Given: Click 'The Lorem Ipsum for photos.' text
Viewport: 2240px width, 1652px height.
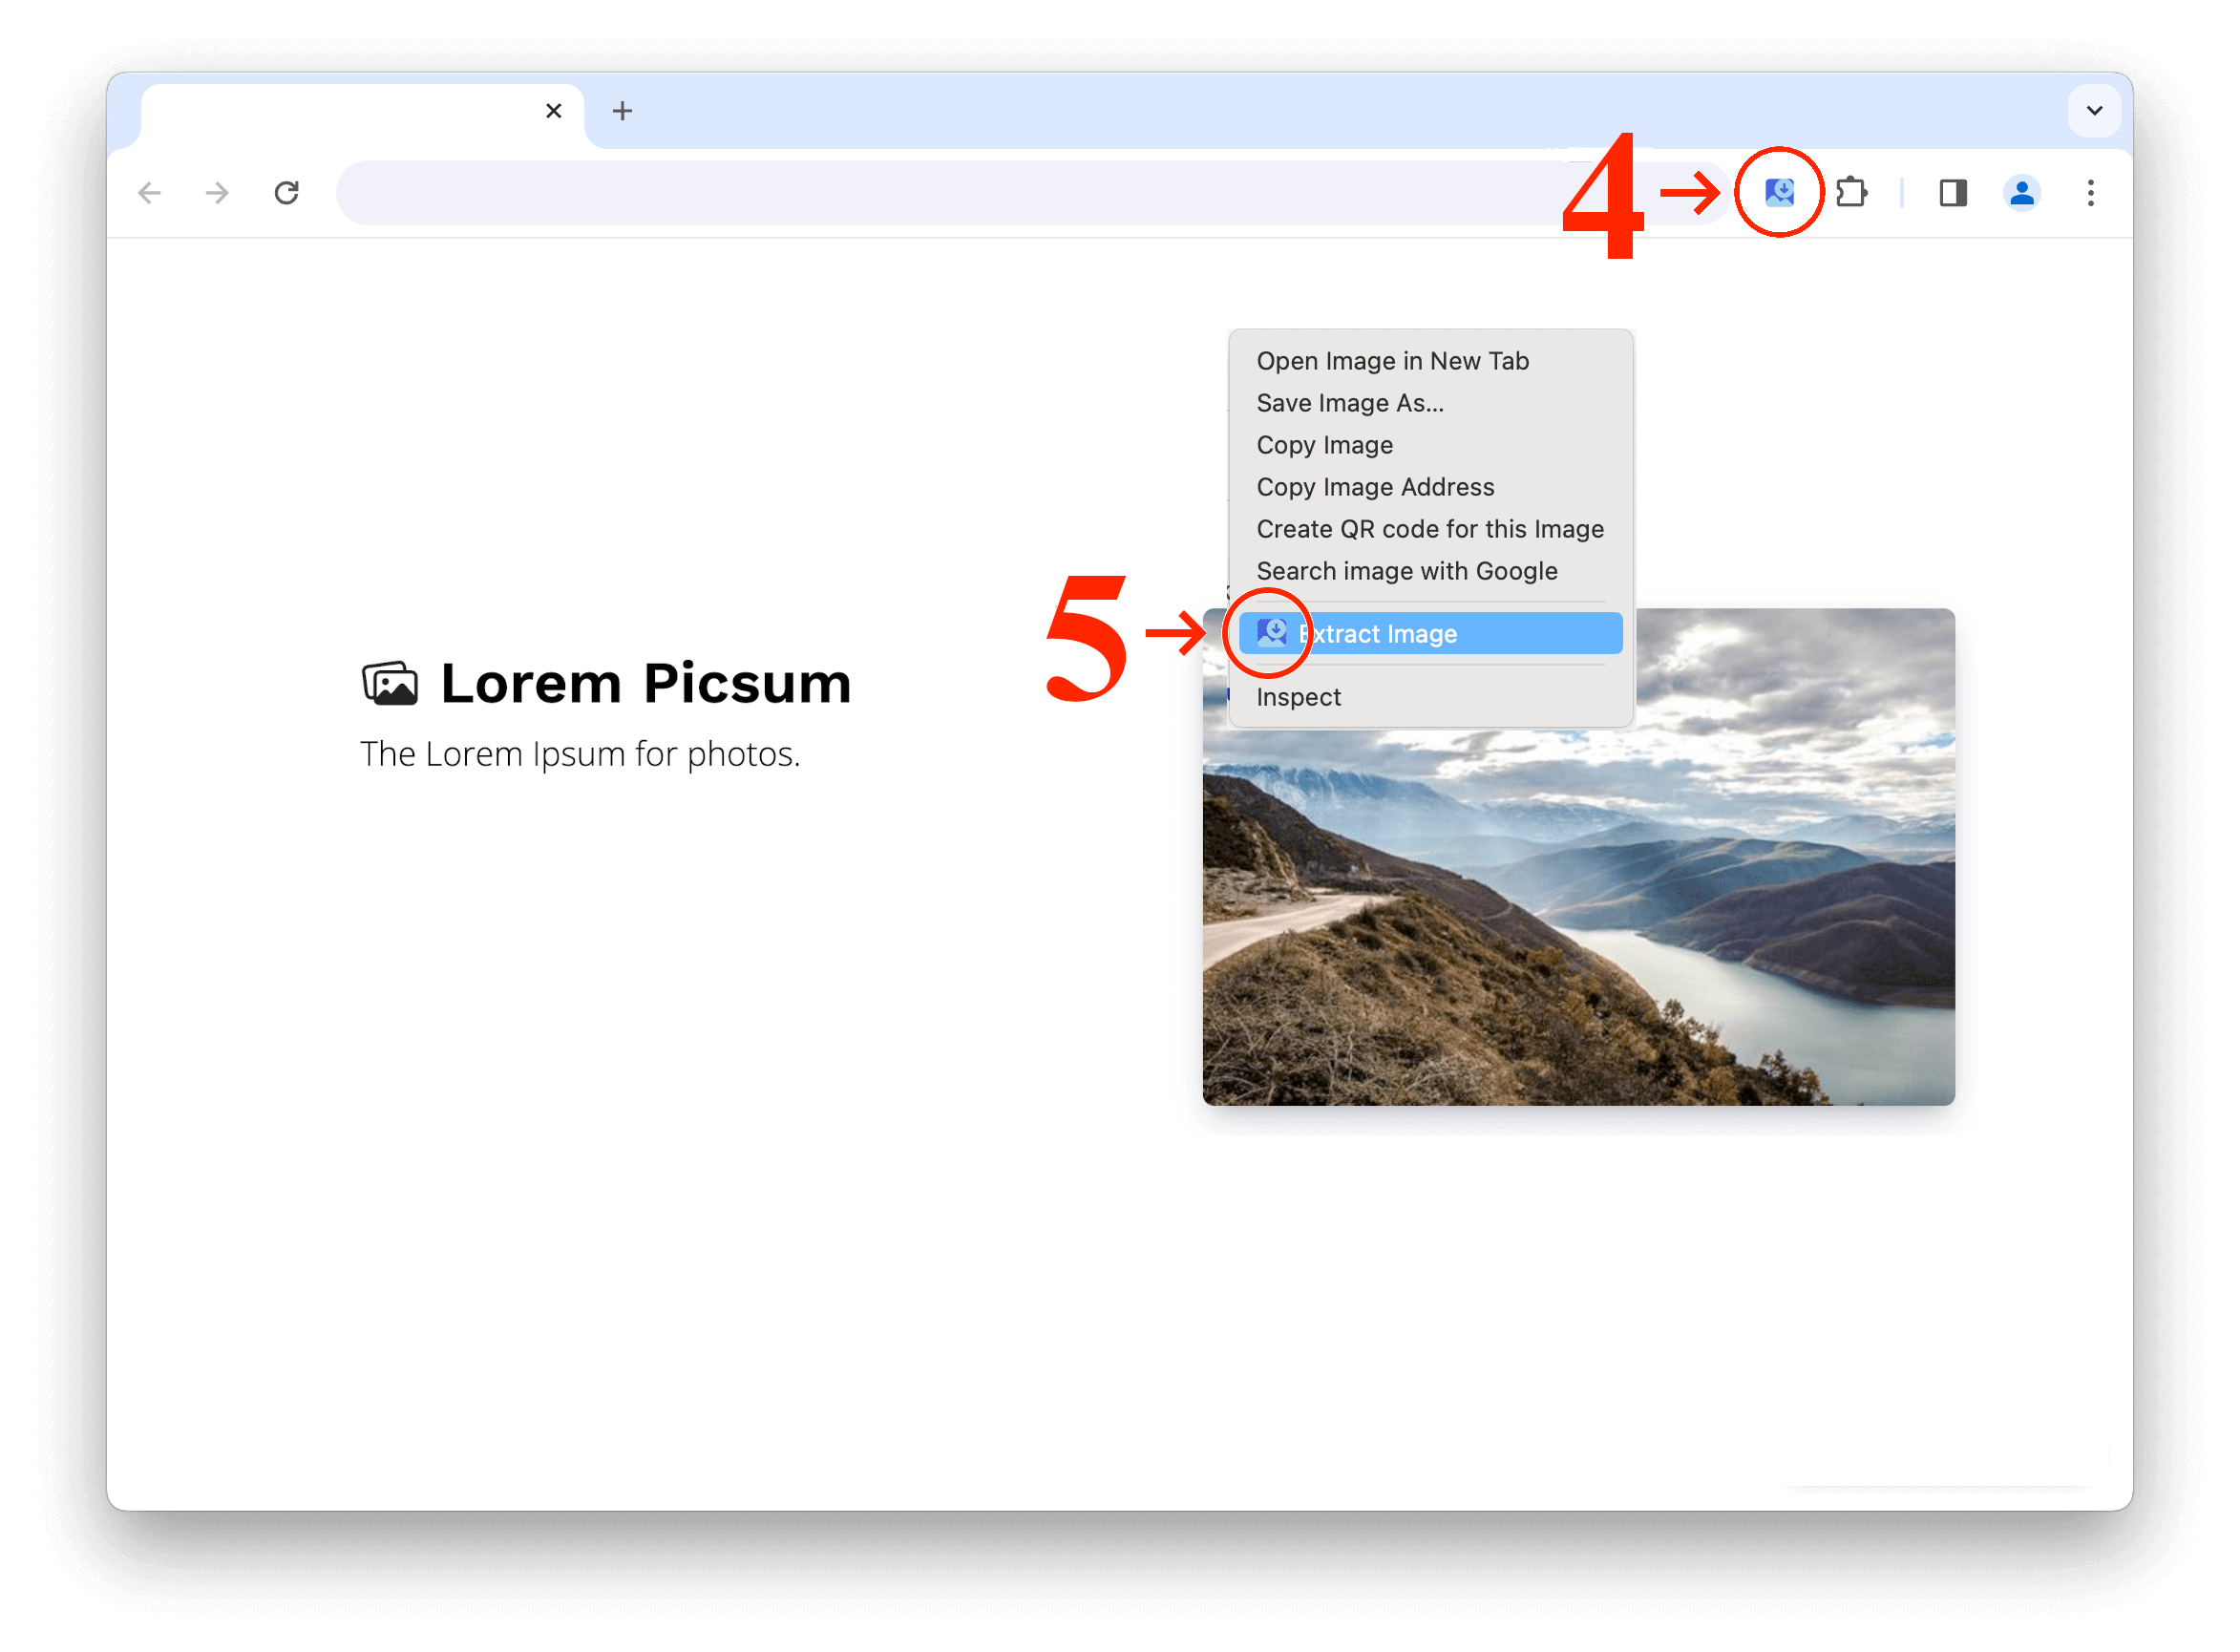Looking at the screenshot, I should (x=581, y=754).
